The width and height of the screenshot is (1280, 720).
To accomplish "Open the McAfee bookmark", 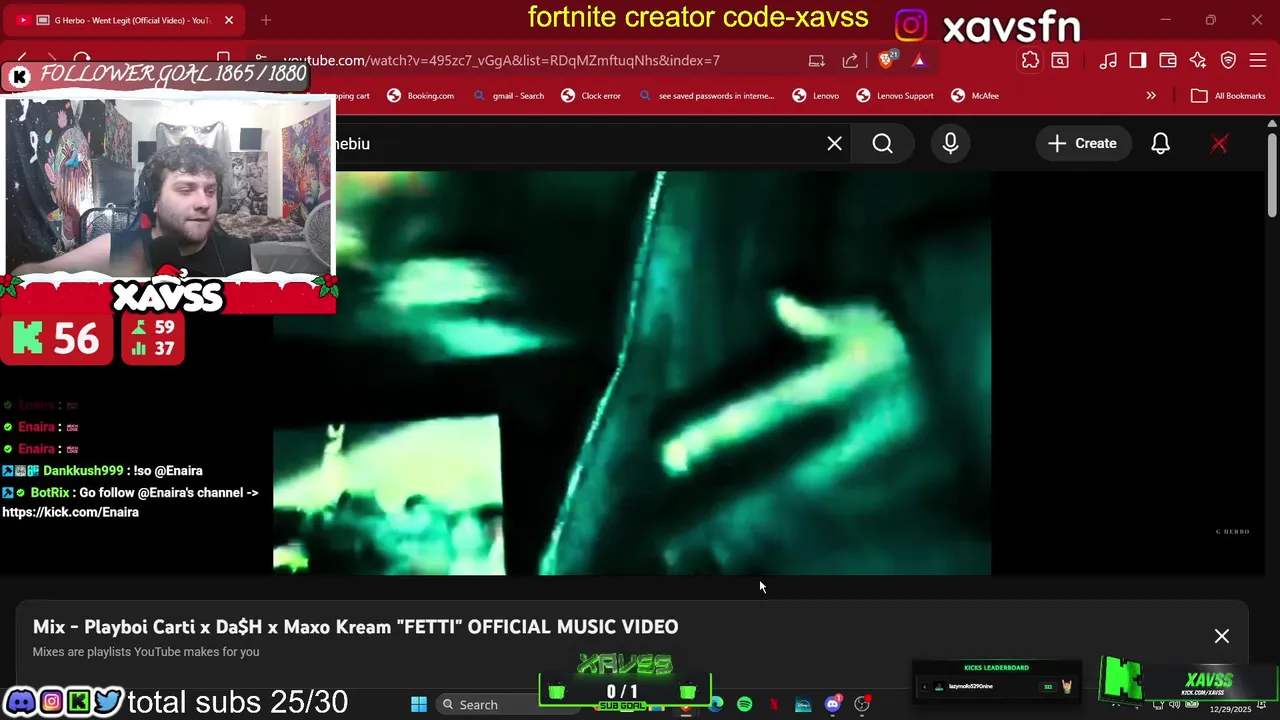I will click(x=975, y=96).
